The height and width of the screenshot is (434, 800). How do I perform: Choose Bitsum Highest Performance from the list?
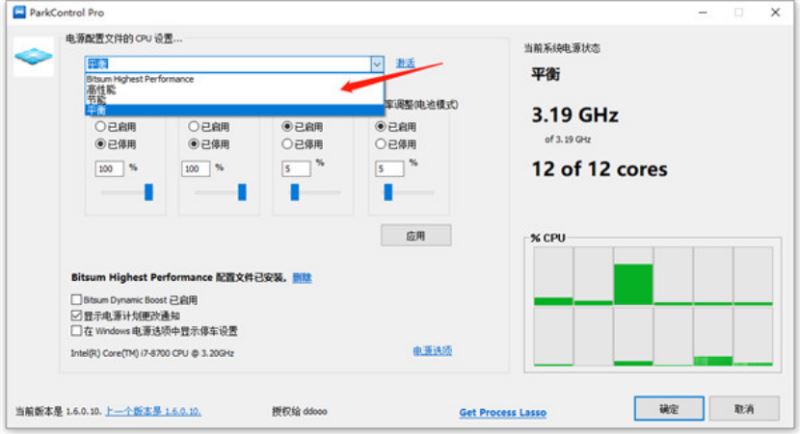click(234, 79)
